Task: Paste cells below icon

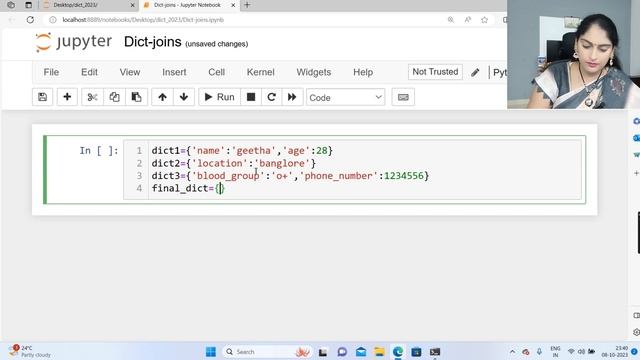Action: point(136,97)
